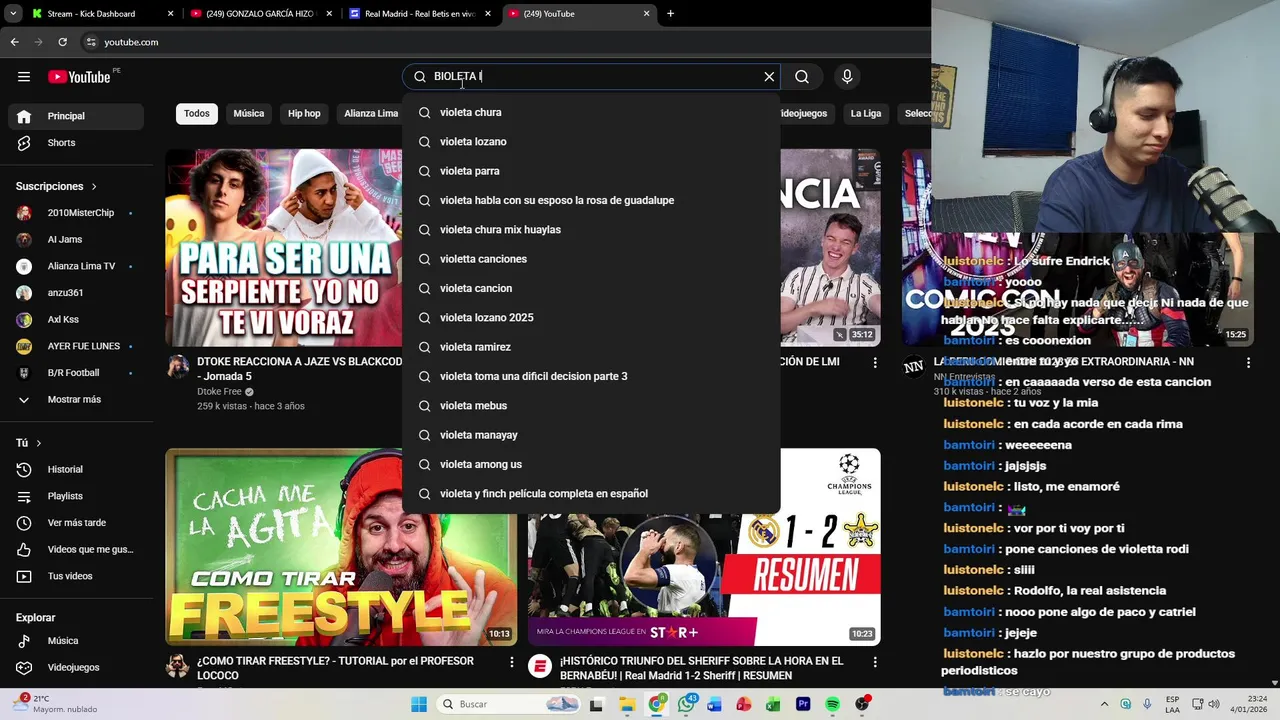
Task: Open WhatsApp from the taskbar
Action: tap(686, 704)
